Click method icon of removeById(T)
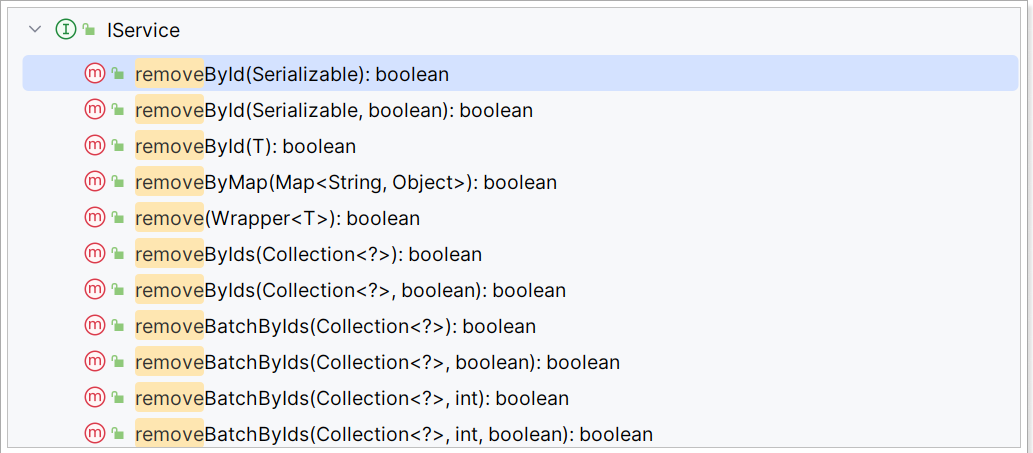The image size is (1033, 453). tap(95, 146)
